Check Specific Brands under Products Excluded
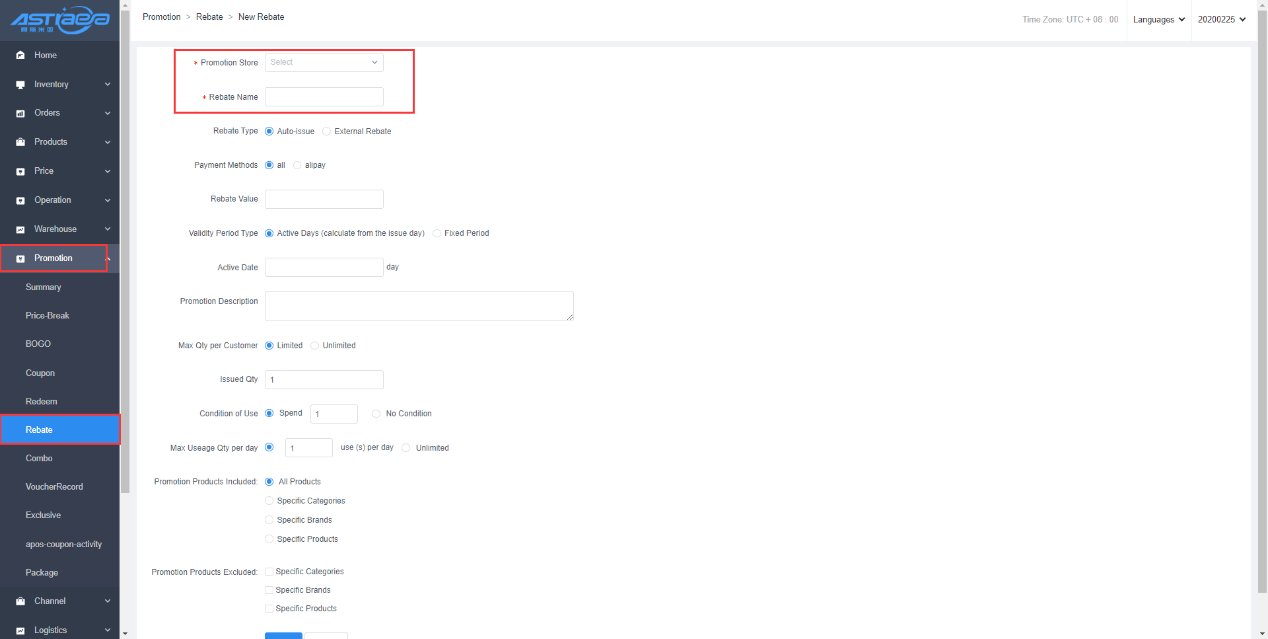 coord(268,590)
